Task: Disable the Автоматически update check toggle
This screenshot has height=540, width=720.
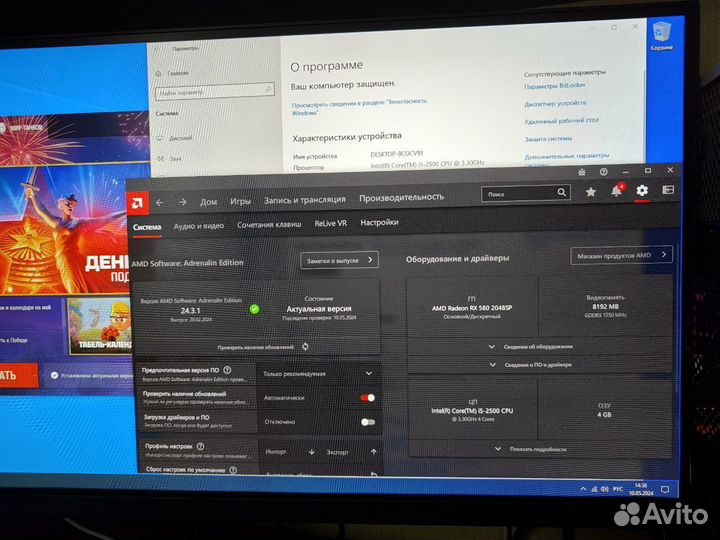Action: click(x=368, y=398)
